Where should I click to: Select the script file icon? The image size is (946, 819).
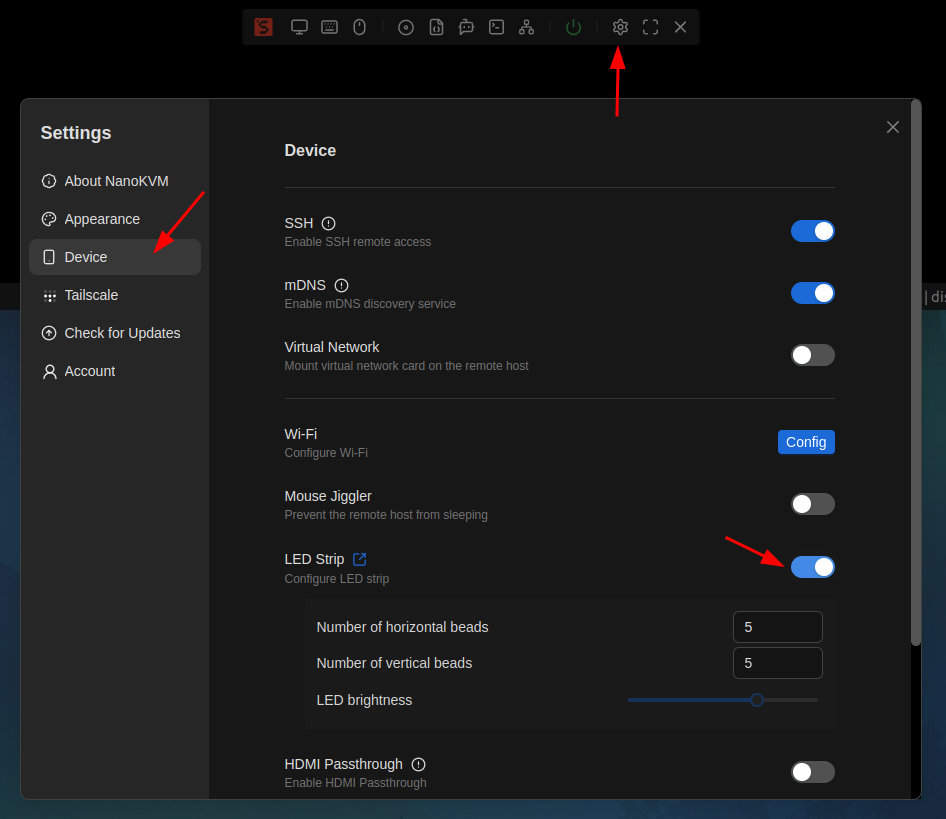click(x=436, y=27)
